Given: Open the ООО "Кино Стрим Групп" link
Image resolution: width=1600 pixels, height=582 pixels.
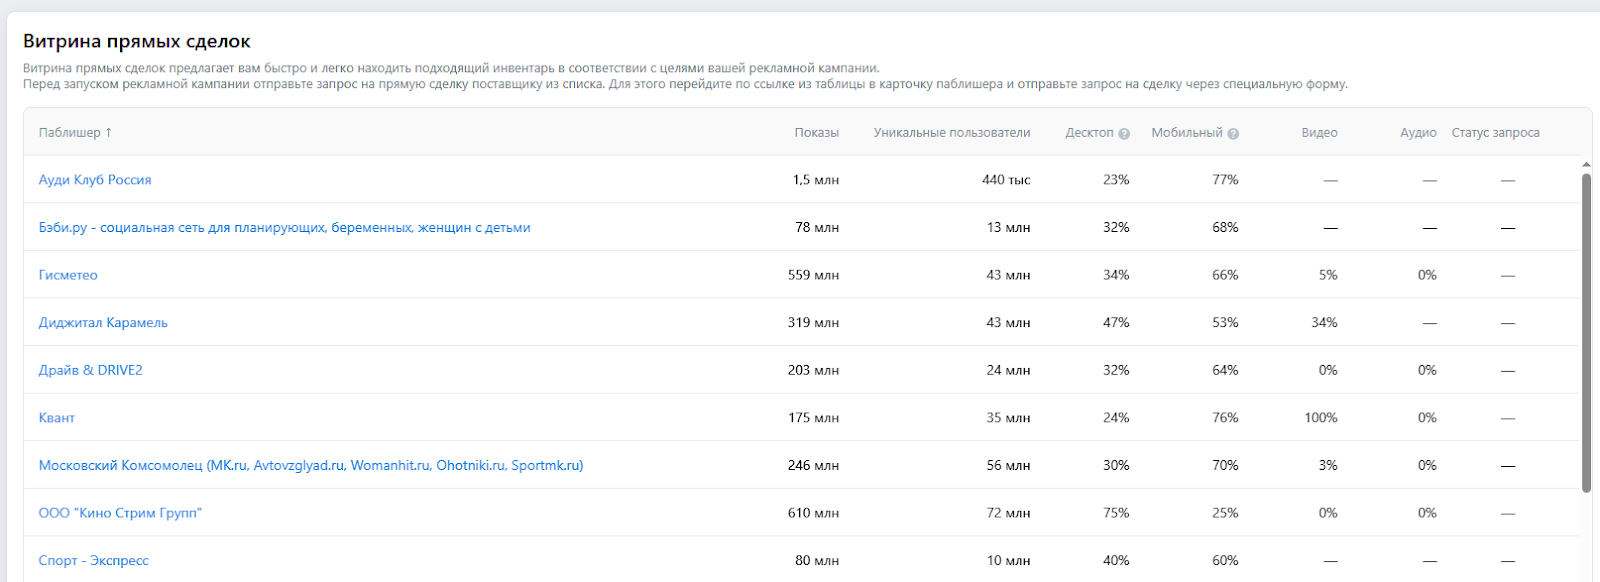Looking at the screenshot, I should (120, 513).
